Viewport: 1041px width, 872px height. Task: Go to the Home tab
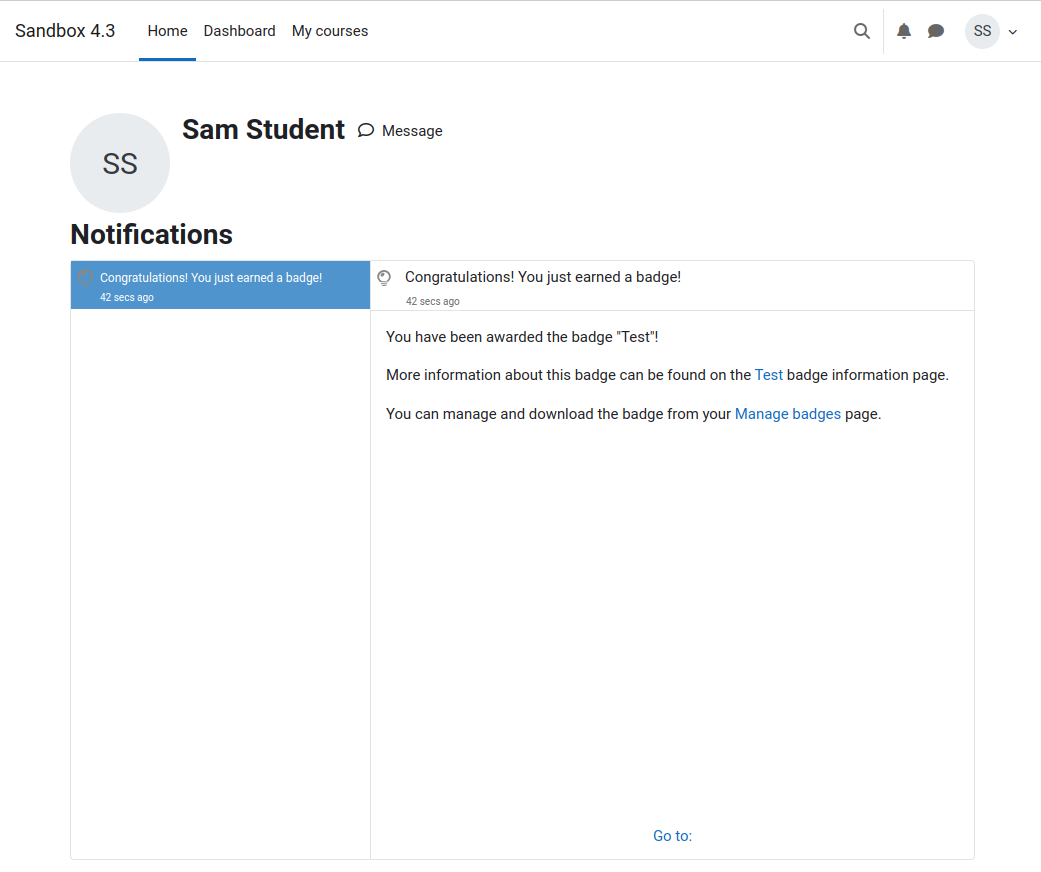click(167, 31)
